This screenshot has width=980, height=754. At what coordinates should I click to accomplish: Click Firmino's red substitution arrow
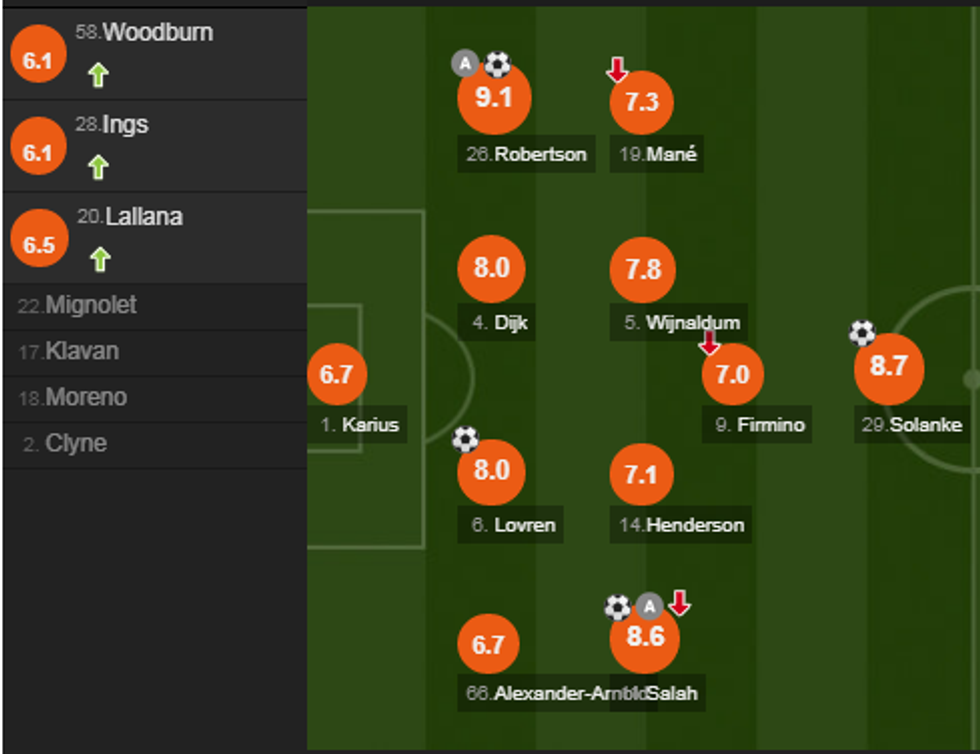709,343
